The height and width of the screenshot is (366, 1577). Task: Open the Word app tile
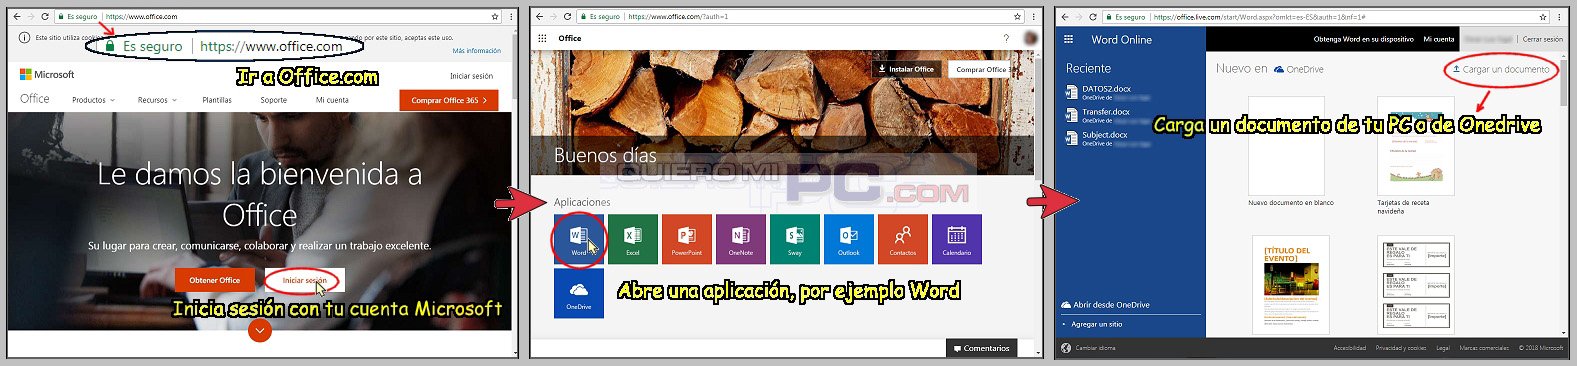coord(579,239)
